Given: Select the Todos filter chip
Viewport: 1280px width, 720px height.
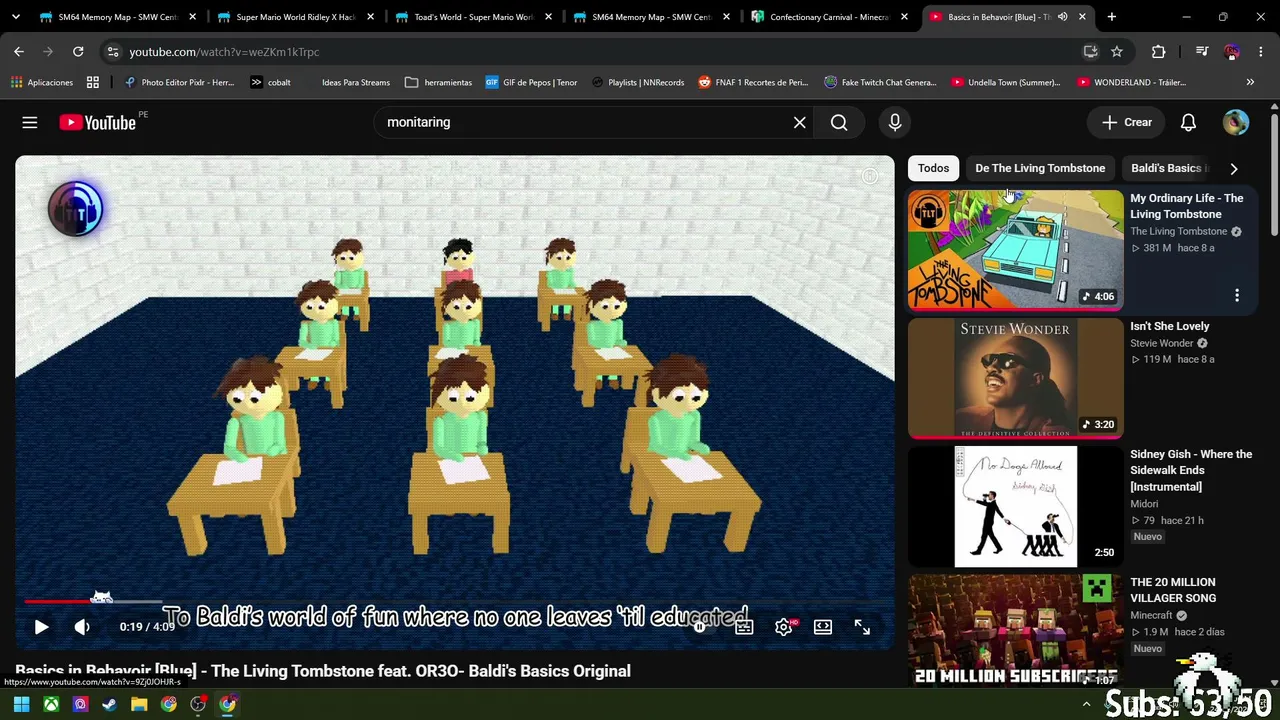Looking at the screenshot, I should point(933,168).
